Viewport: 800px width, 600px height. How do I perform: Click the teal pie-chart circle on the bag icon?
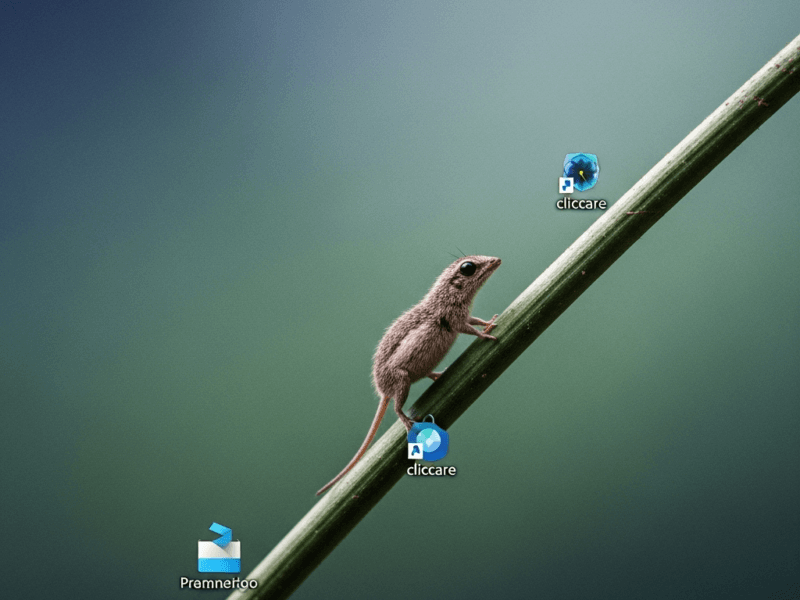tap(429, 440)
